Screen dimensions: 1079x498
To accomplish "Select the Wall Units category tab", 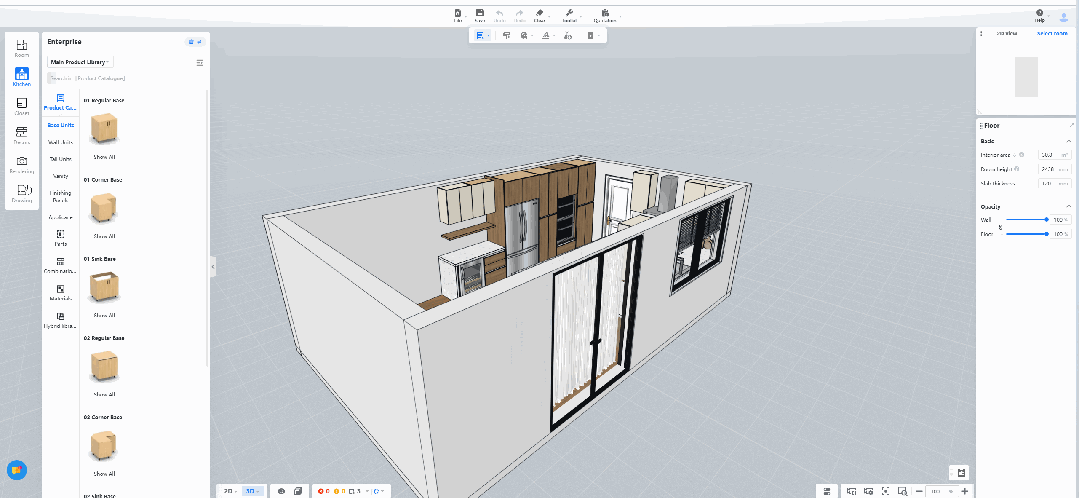I will coord(60,142).
